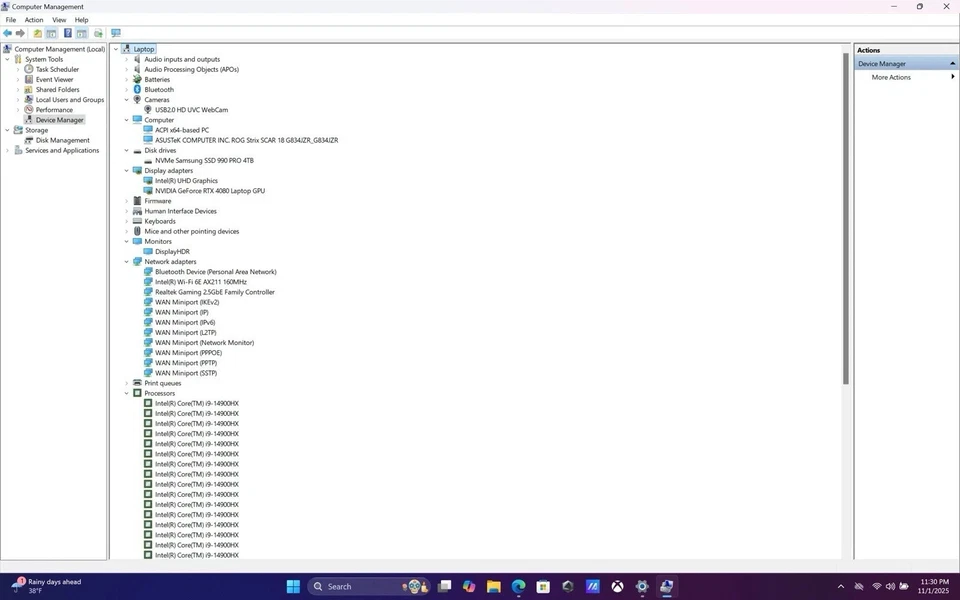Select the Storage node in left tree

coord(37,130)
